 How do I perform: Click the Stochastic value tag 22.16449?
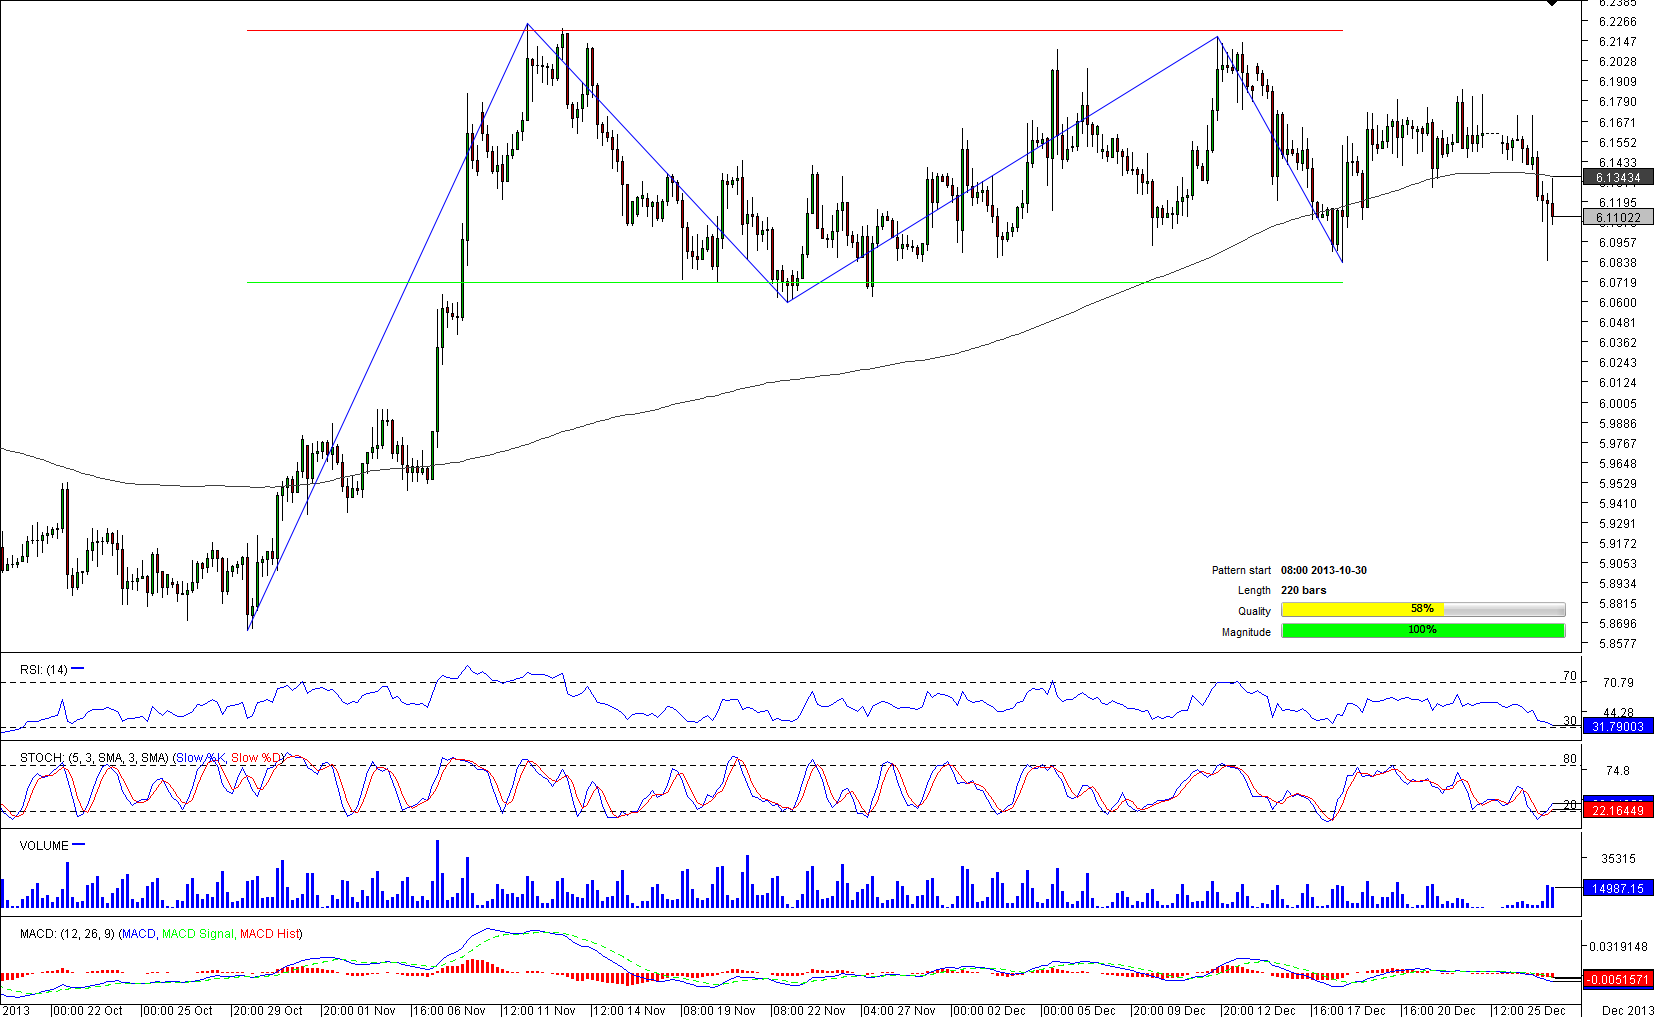point(1617,810)
